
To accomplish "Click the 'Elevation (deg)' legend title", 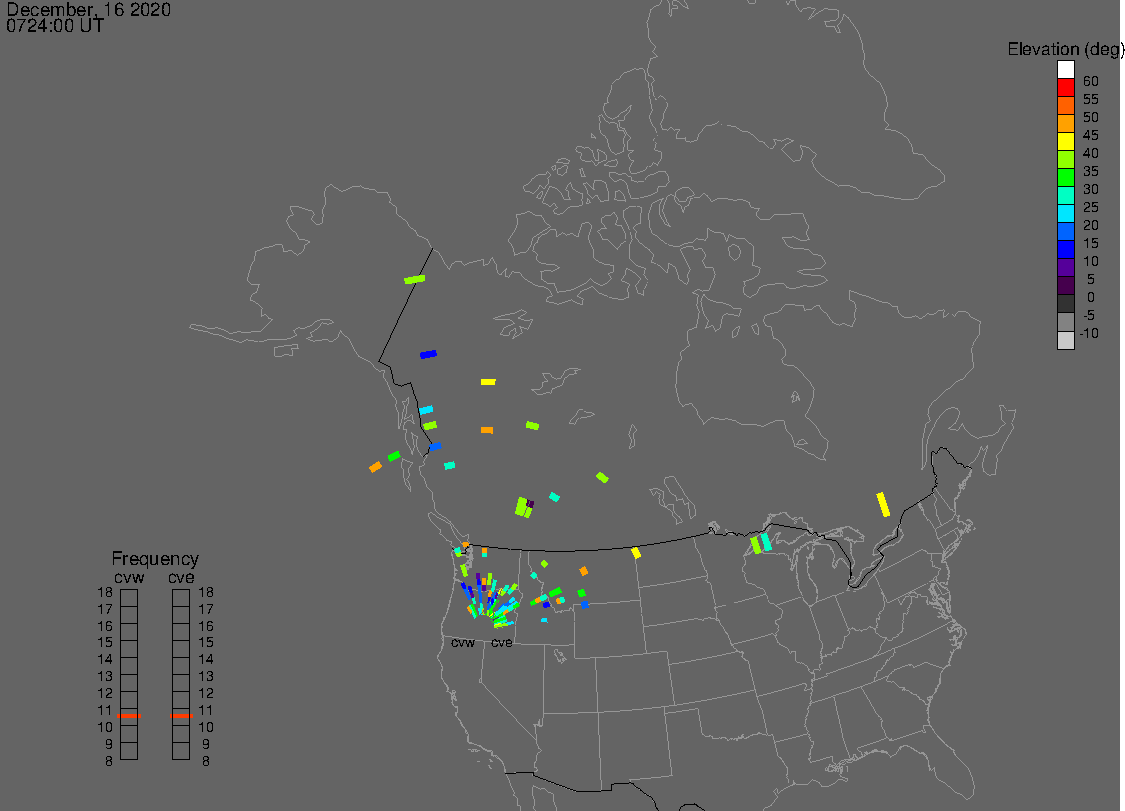I will pyautogui.click(x=1065, y=50).
